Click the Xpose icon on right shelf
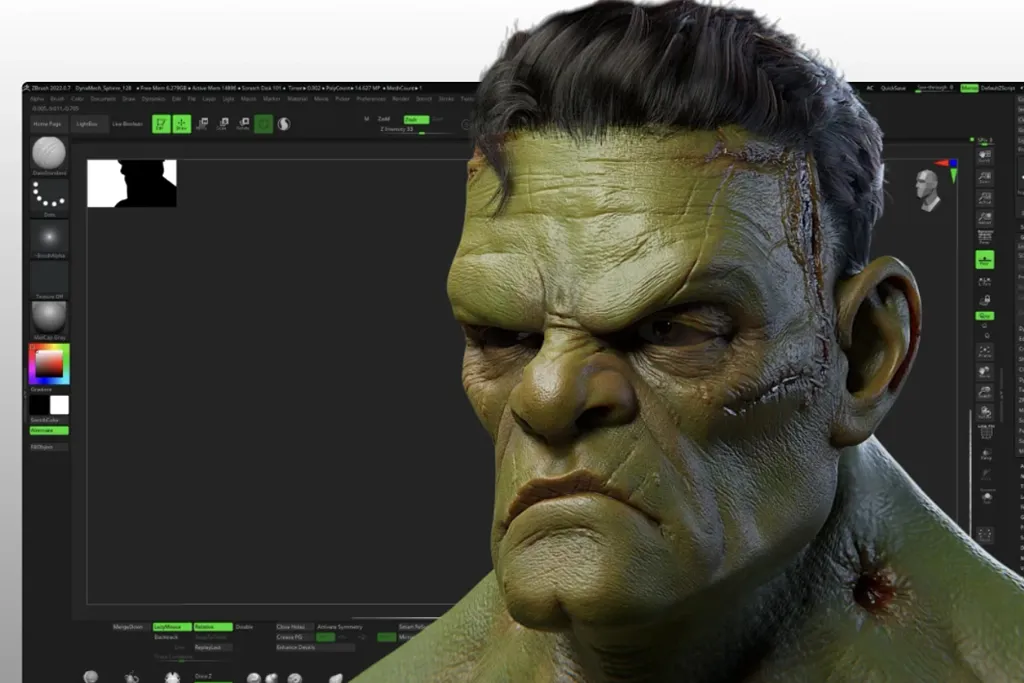Image resolution: width=1024 pixels, height=683 pixels. coord(985,535)
